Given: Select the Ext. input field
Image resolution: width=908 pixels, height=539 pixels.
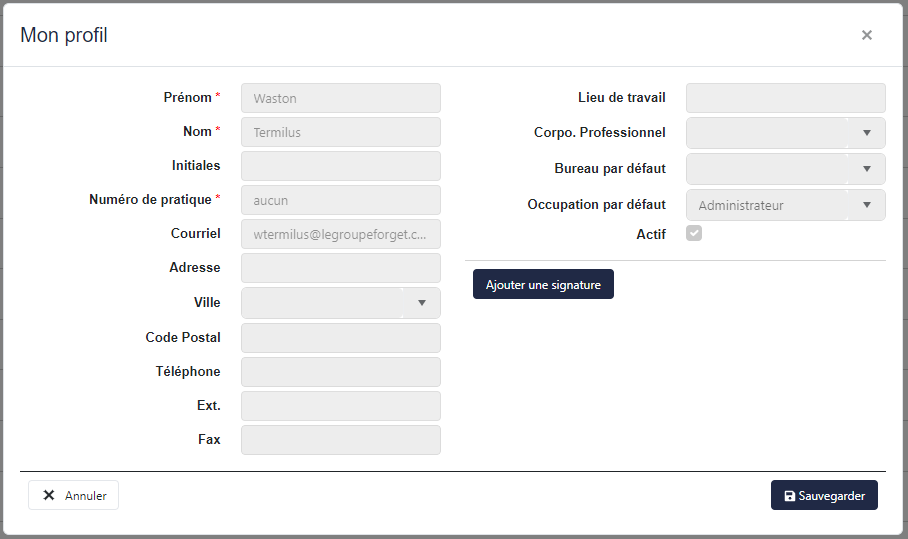Looking at the screenshot, I should point(340,406).
